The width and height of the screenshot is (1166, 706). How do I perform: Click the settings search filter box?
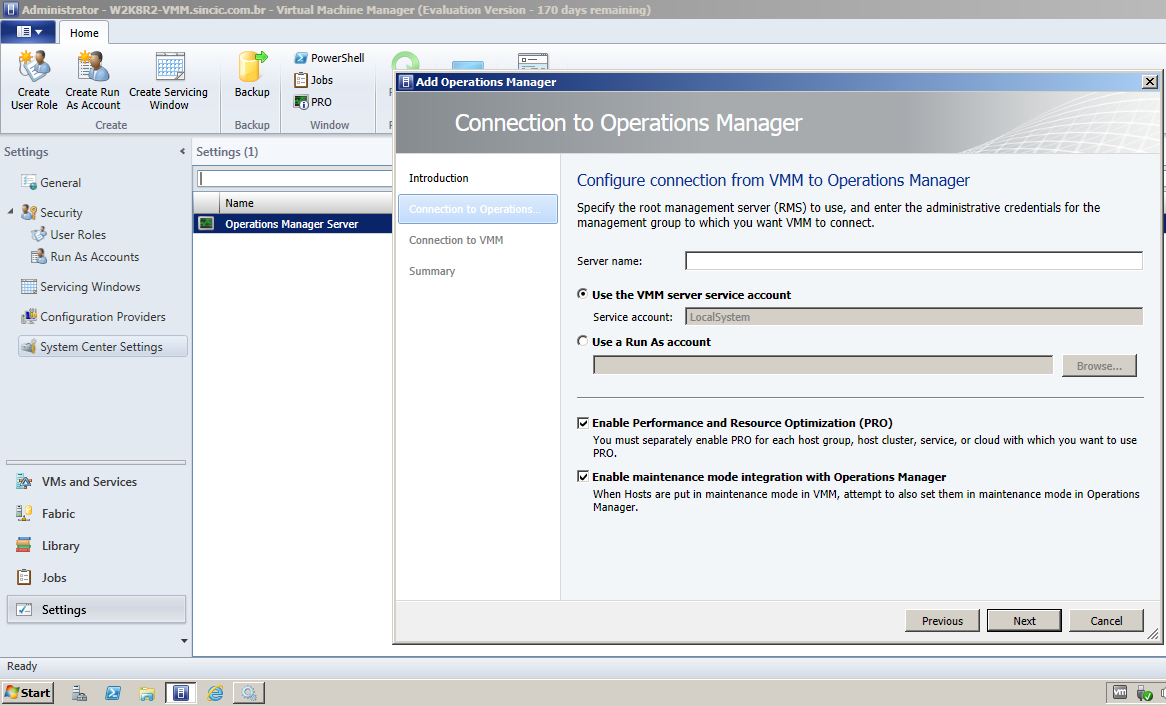tap(294, 179)
